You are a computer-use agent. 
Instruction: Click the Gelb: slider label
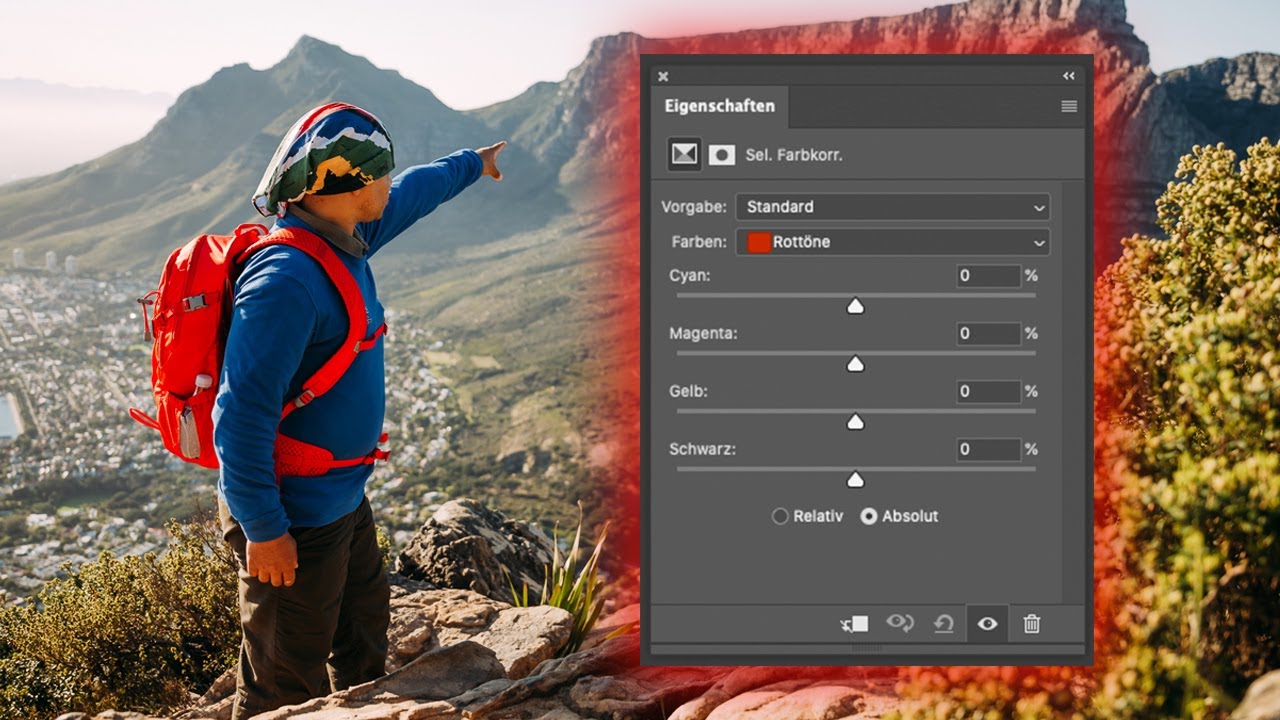click(688, 391)
